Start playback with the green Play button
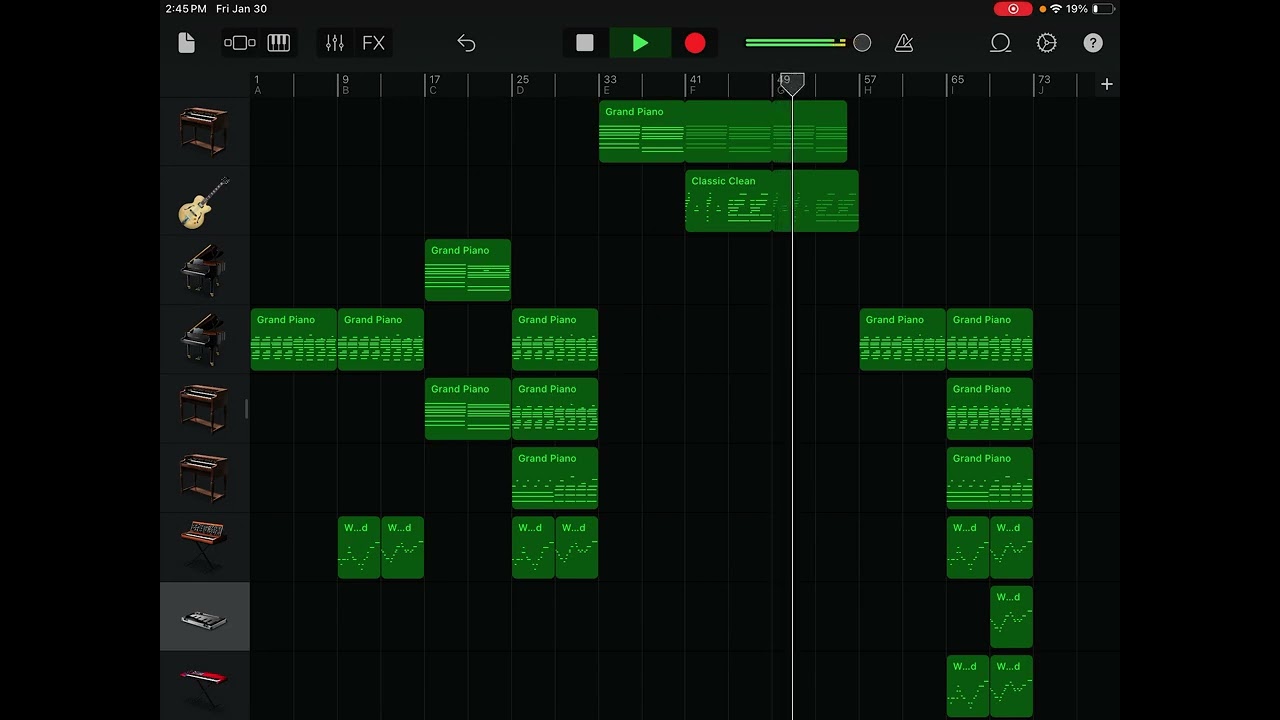 click(x=641, y=43)
